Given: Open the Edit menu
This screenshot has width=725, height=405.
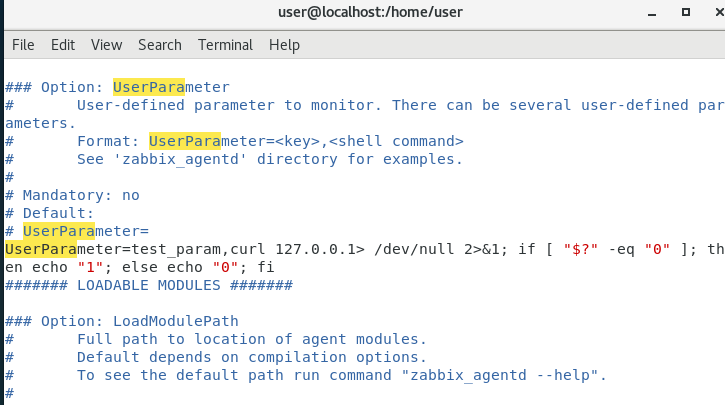Looking at the screenshot, I should 63,45.
